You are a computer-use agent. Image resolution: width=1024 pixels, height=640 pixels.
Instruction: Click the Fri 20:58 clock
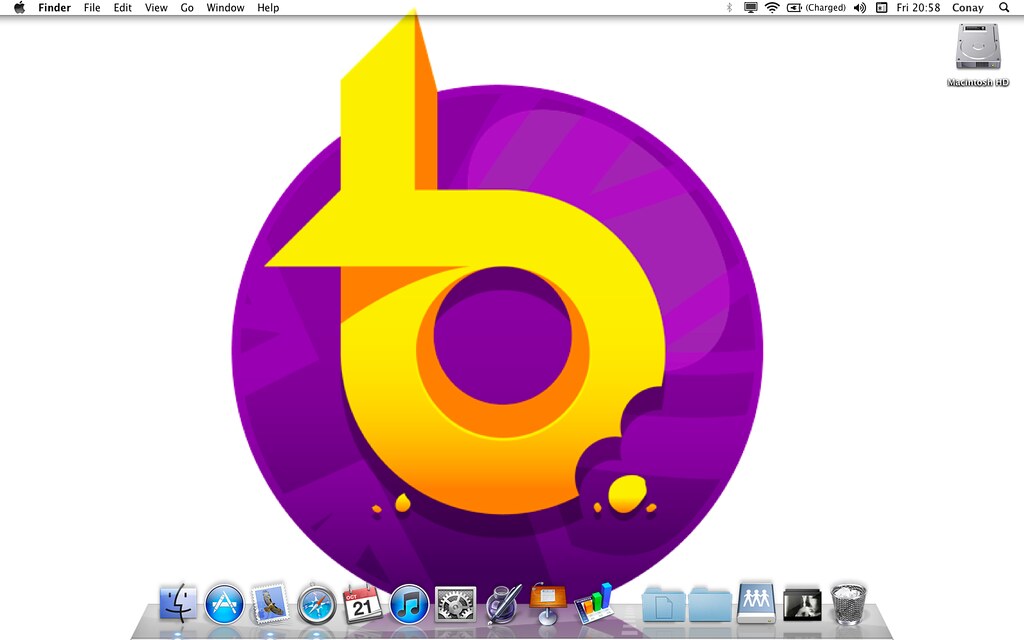tap(918, 8)
